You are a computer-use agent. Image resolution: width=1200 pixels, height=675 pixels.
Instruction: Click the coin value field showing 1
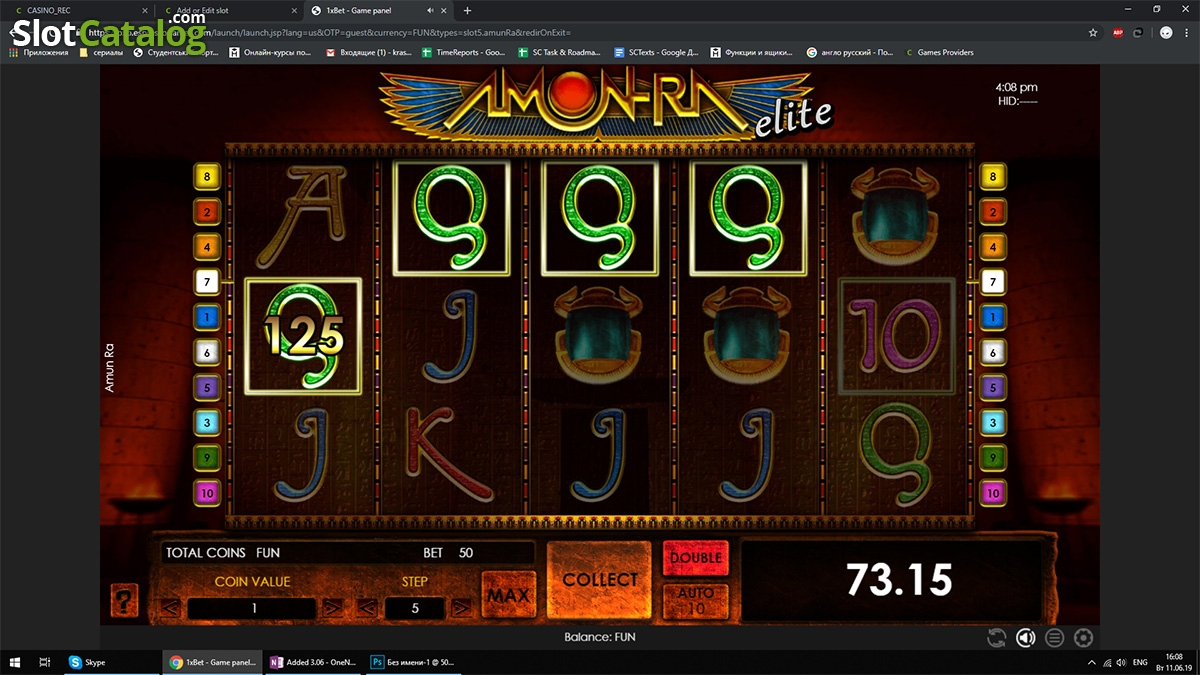tap(253, 608)
